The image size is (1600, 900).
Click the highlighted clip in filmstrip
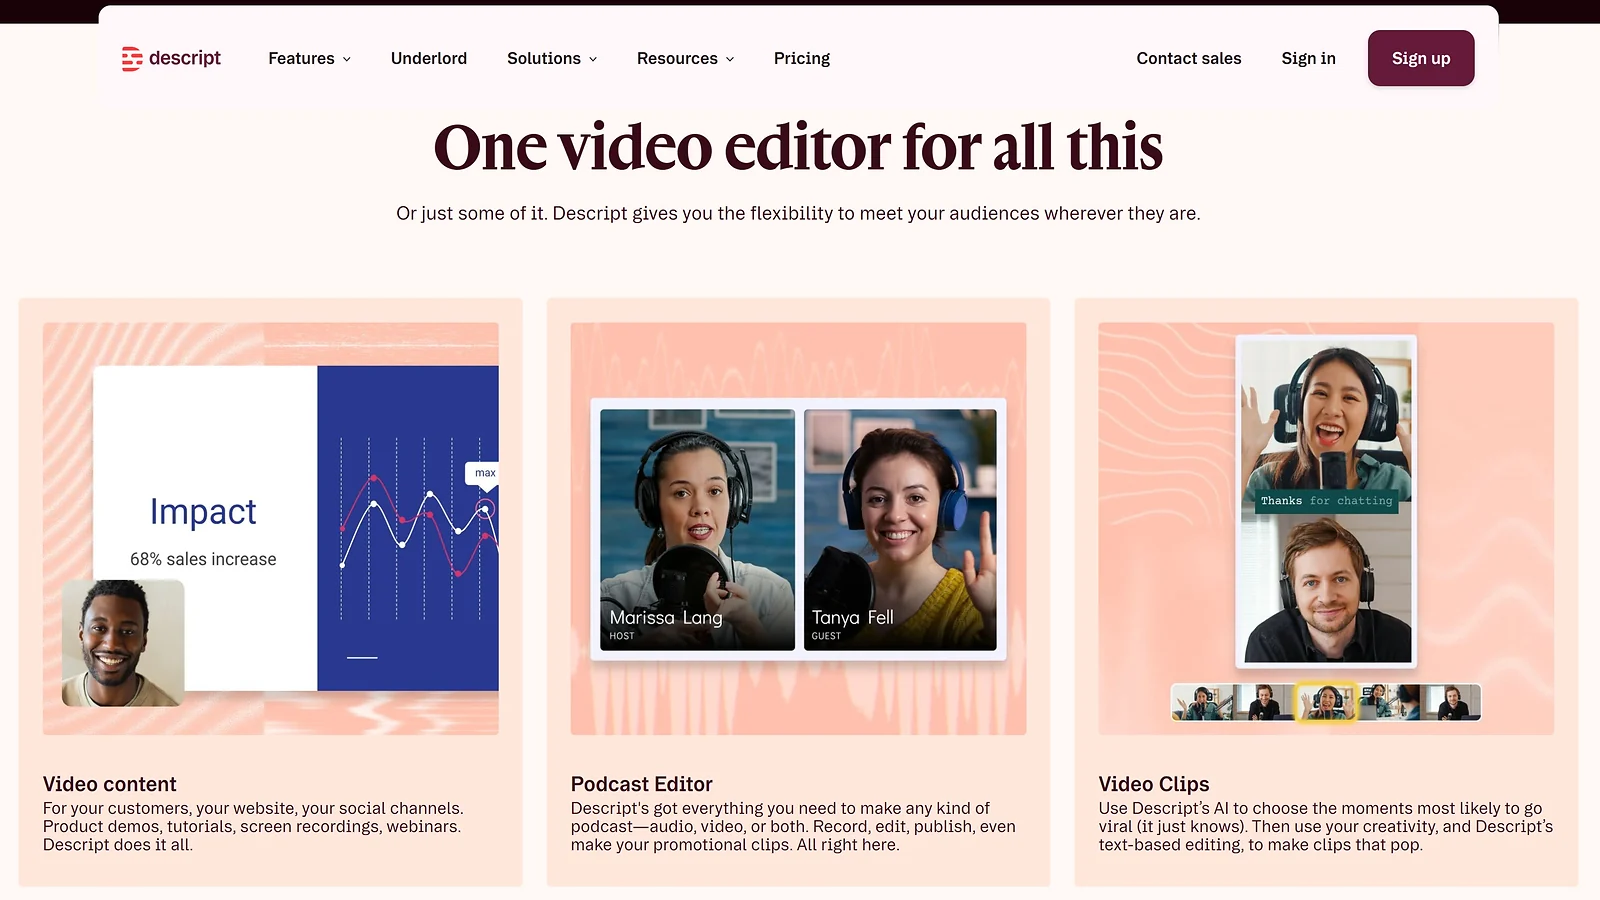[x=1326, y=702]
